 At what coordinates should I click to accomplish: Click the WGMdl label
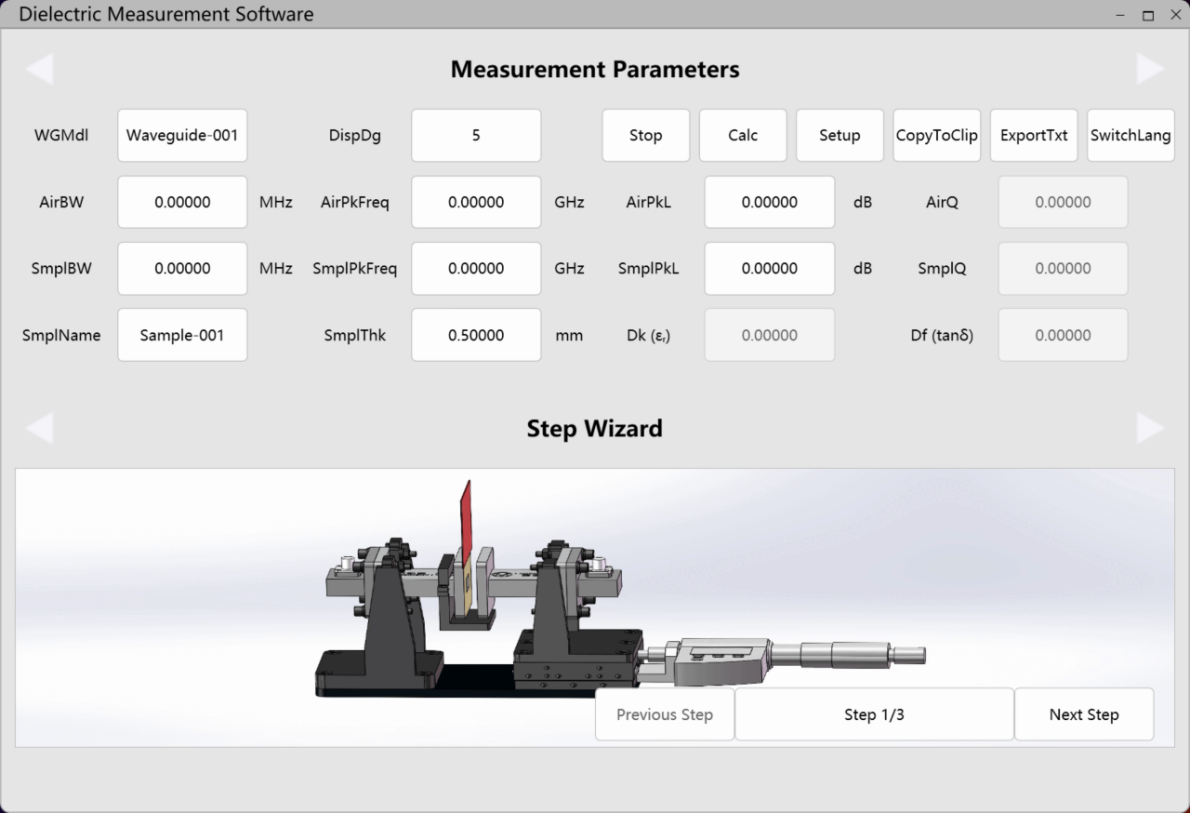61,135
